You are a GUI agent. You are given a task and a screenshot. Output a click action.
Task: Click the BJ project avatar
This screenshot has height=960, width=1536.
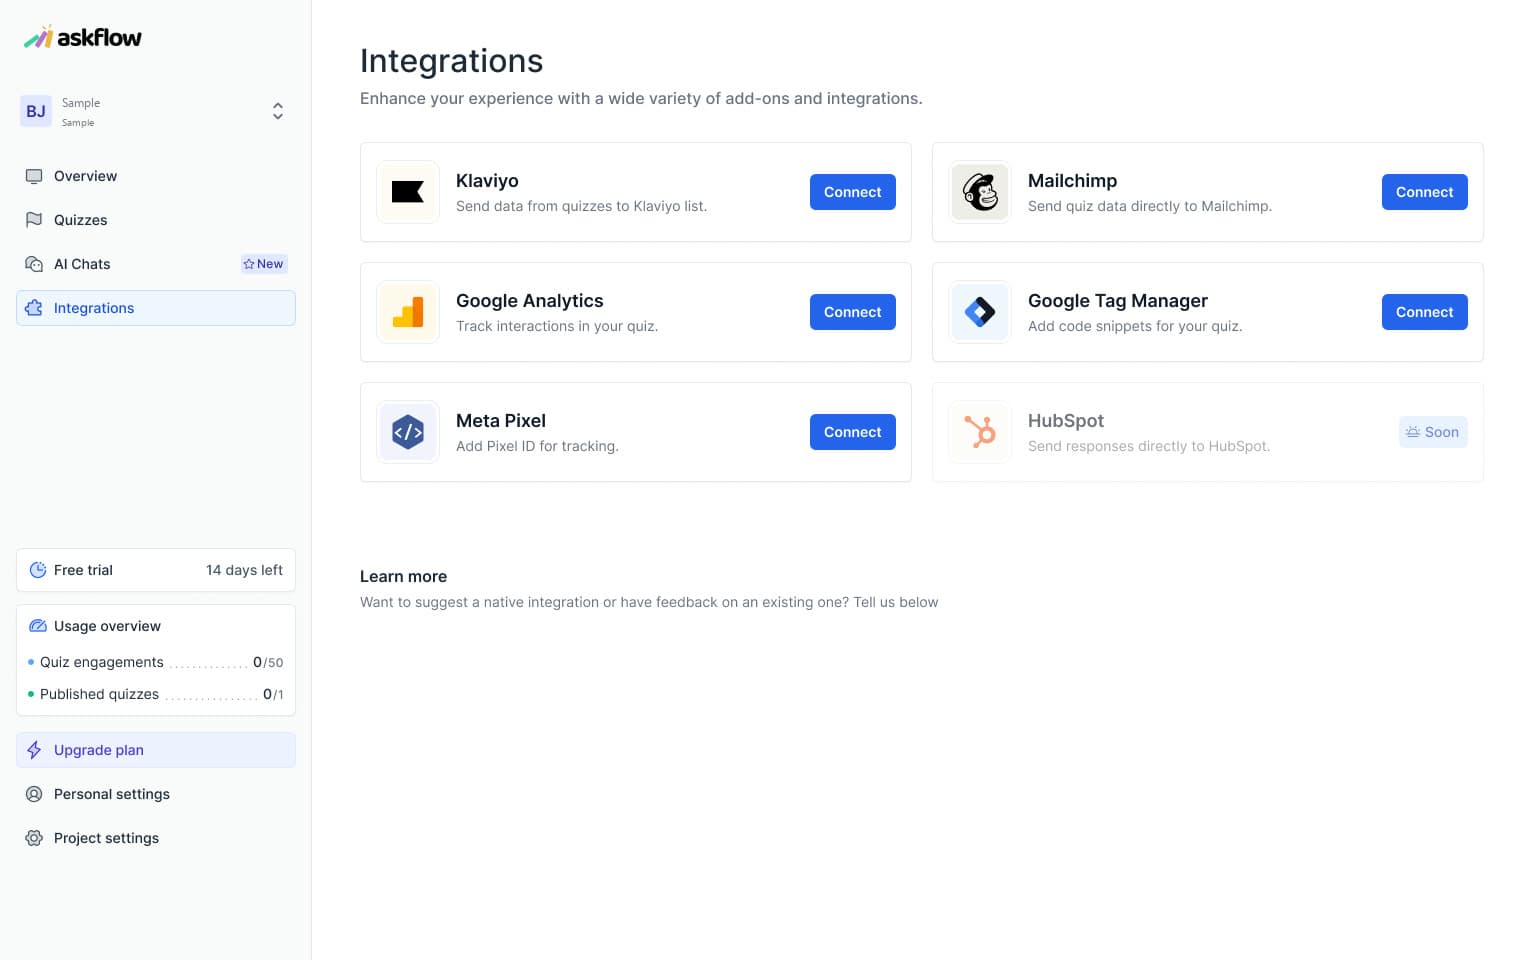(36, 111)
